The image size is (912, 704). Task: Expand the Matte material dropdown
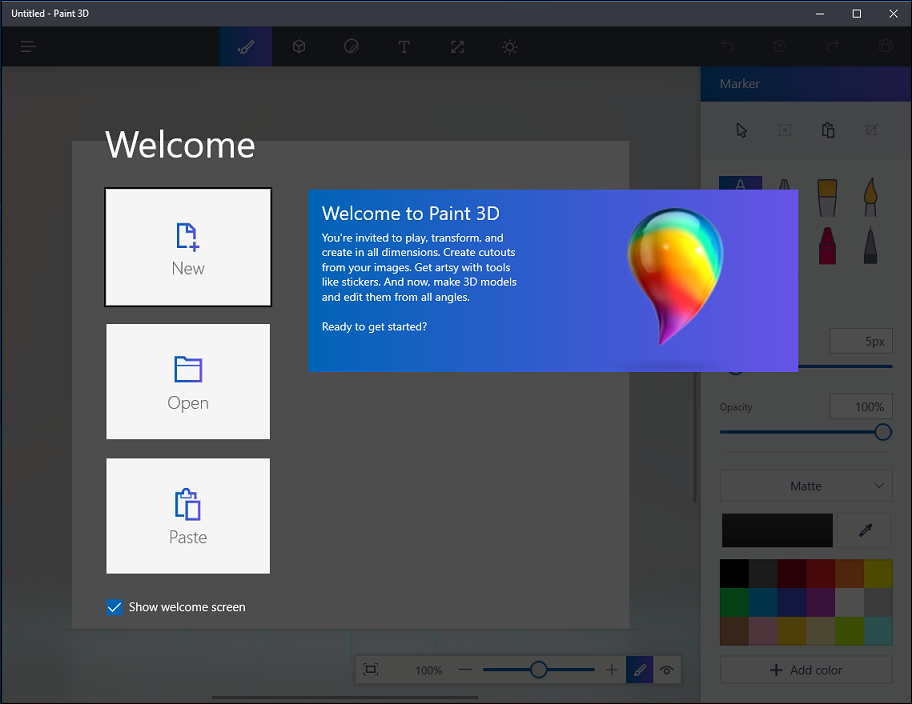806,486
